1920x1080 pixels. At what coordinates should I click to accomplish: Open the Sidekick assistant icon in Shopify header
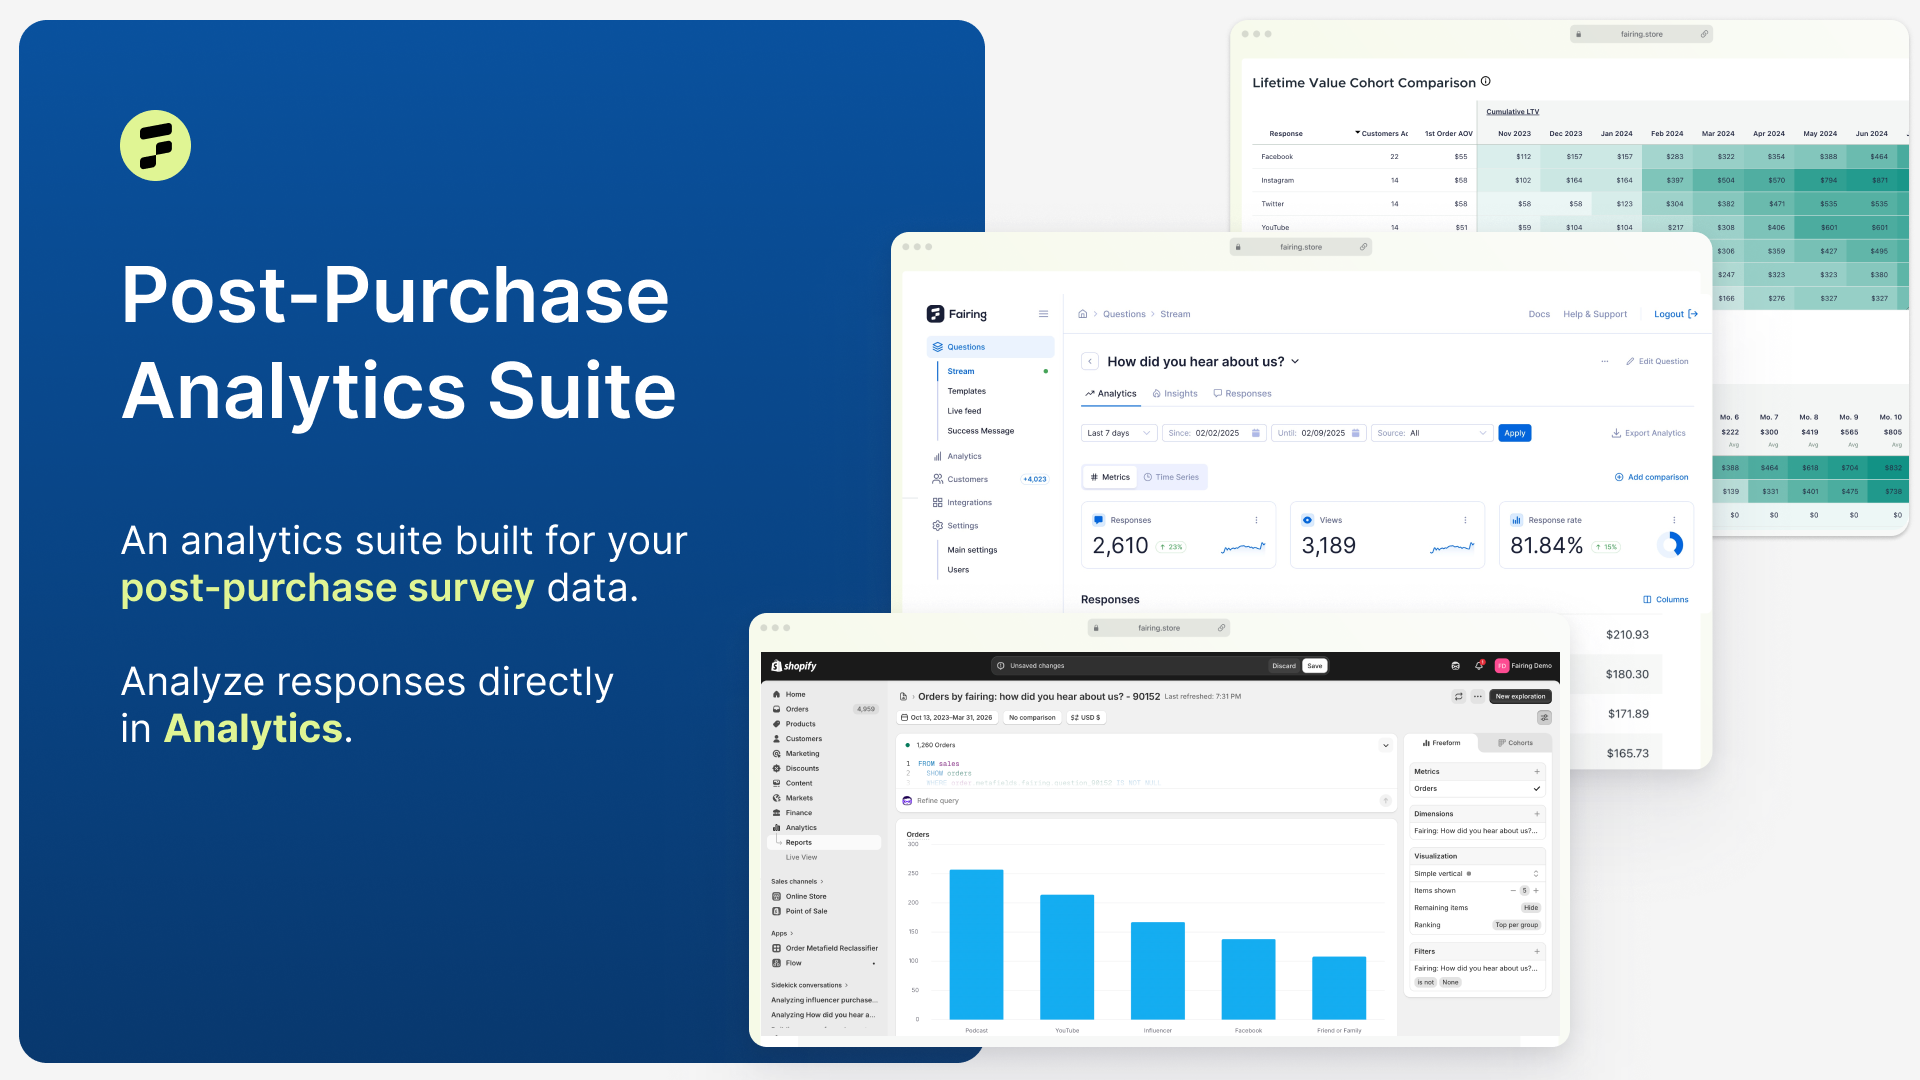[1455, 665]
